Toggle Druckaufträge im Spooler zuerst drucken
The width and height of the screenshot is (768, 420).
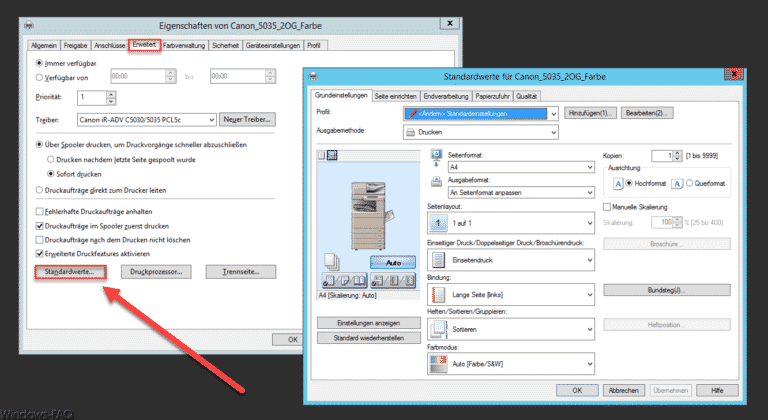[40, 226]
